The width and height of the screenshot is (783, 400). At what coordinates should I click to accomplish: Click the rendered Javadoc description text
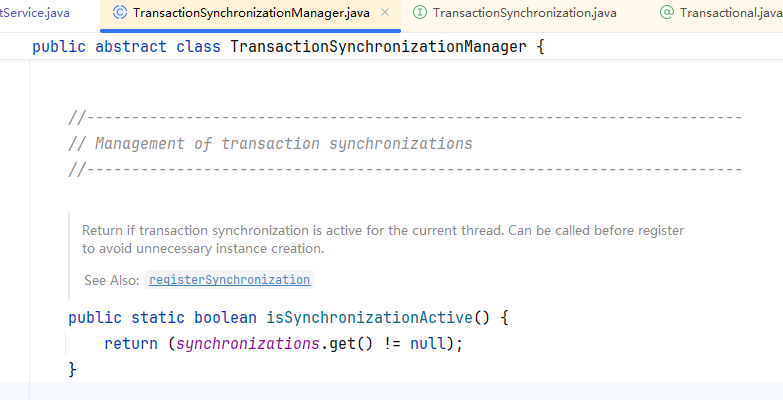(383, 239)
